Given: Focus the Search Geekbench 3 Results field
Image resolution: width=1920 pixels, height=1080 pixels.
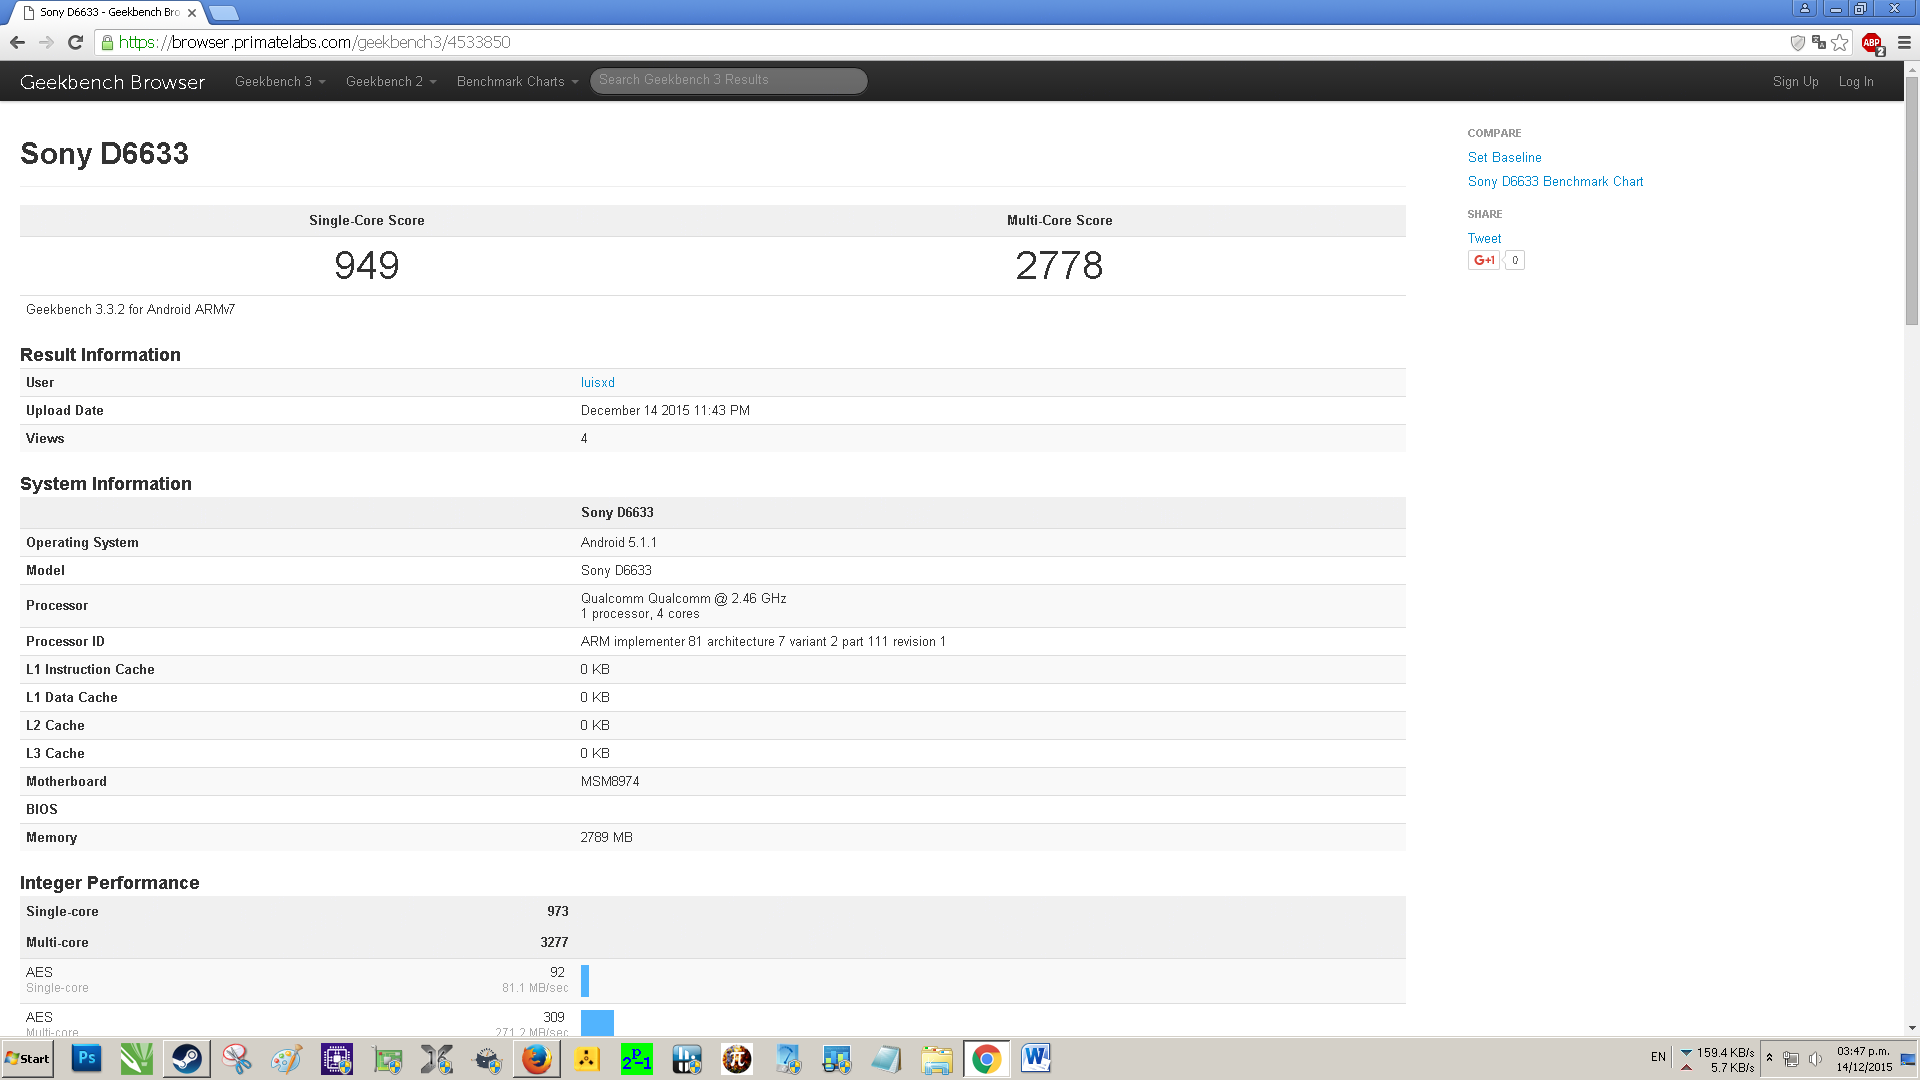Looking at the screenshot, I should 728,80.
